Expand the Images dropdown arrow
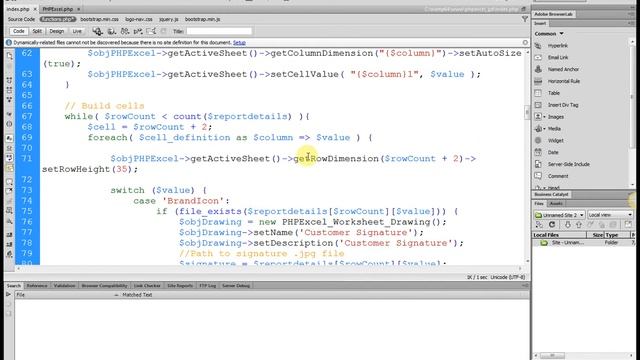Viewport: 640px width, 360px height. click(x=544, y=117)
